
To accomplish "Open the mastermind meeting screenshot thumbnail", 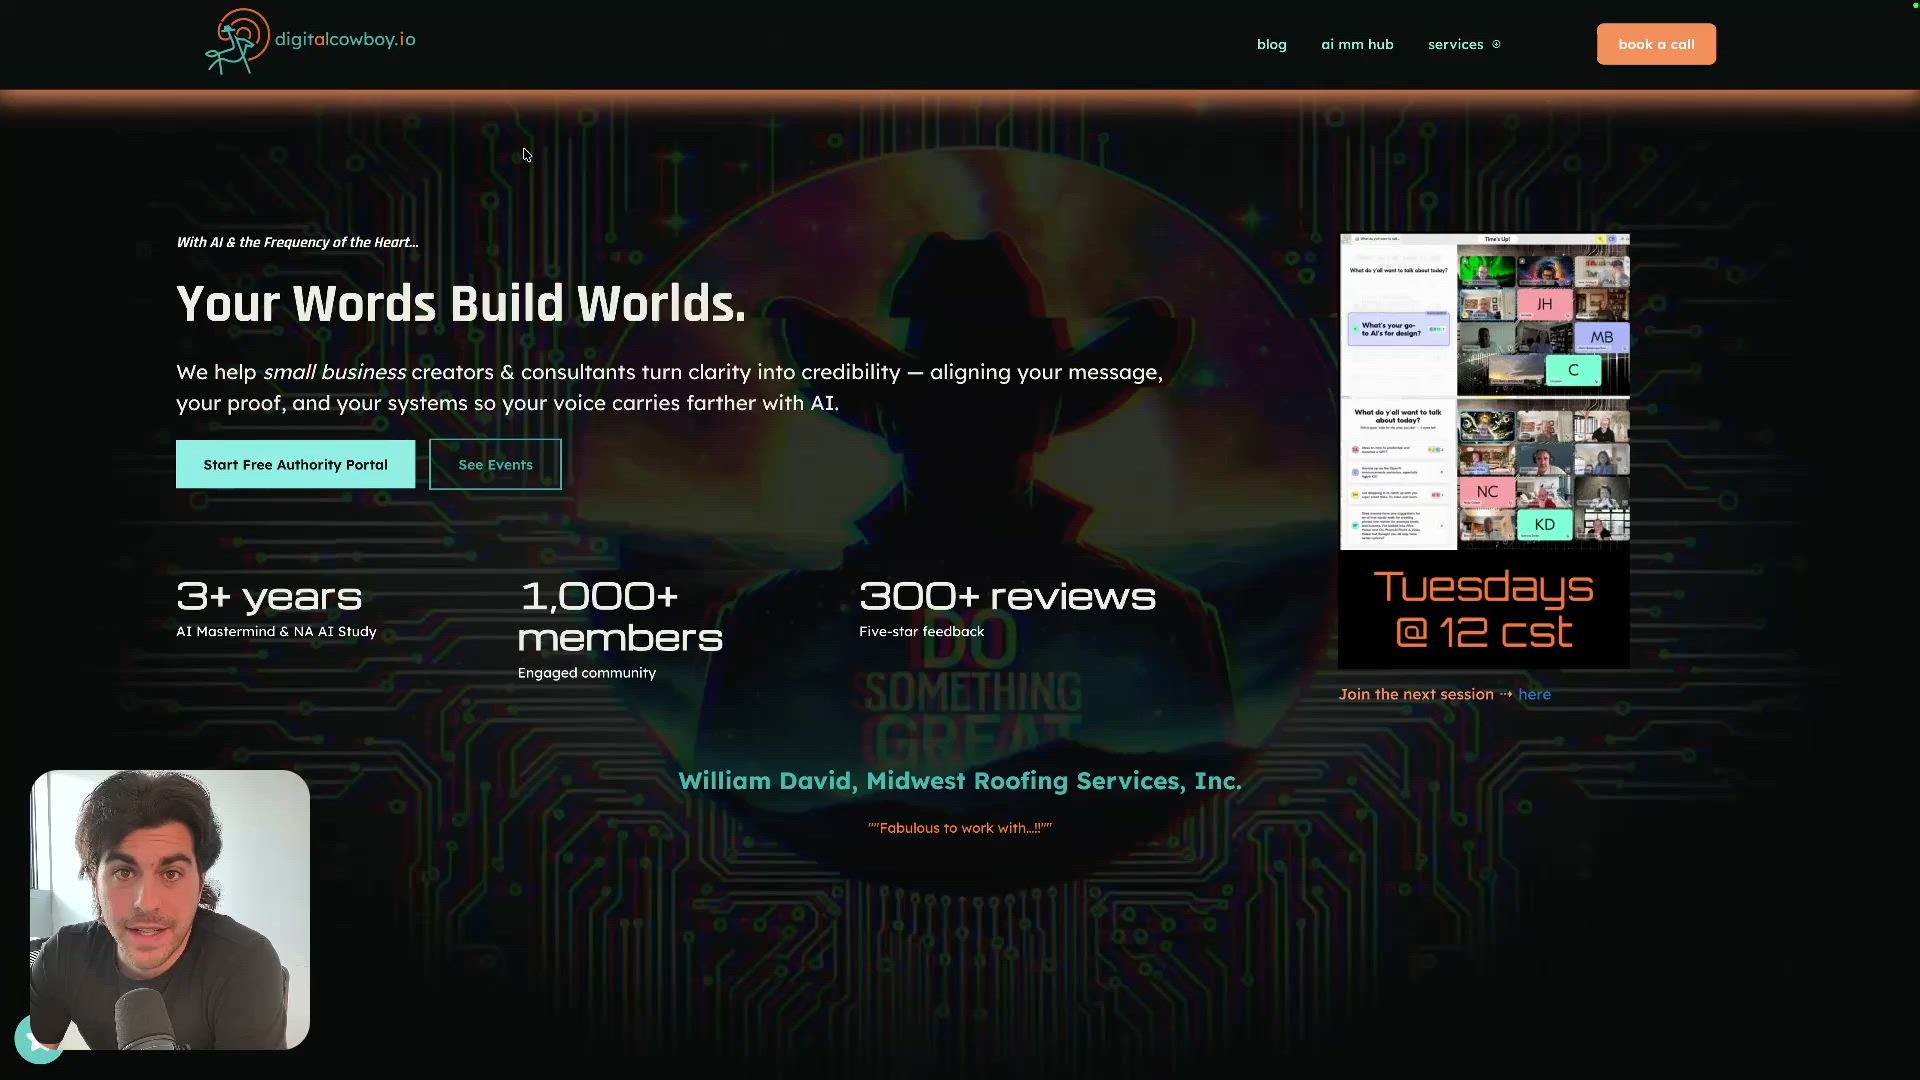I will (x=1484, y=391).
